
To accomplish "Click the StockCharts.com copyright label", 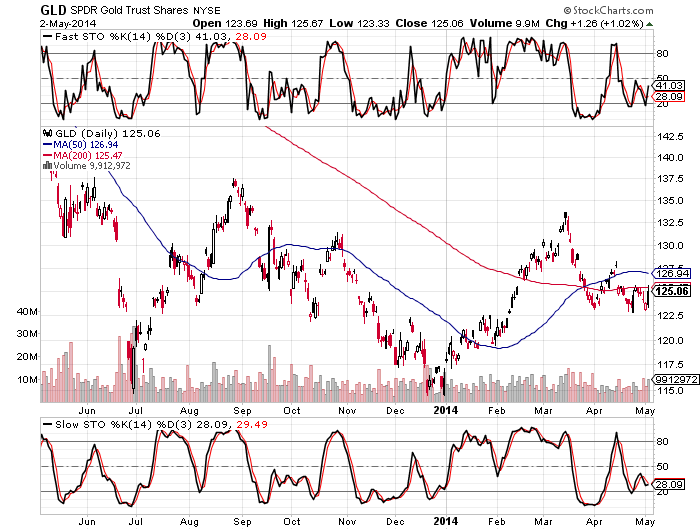I will click(x=608, y=10).
